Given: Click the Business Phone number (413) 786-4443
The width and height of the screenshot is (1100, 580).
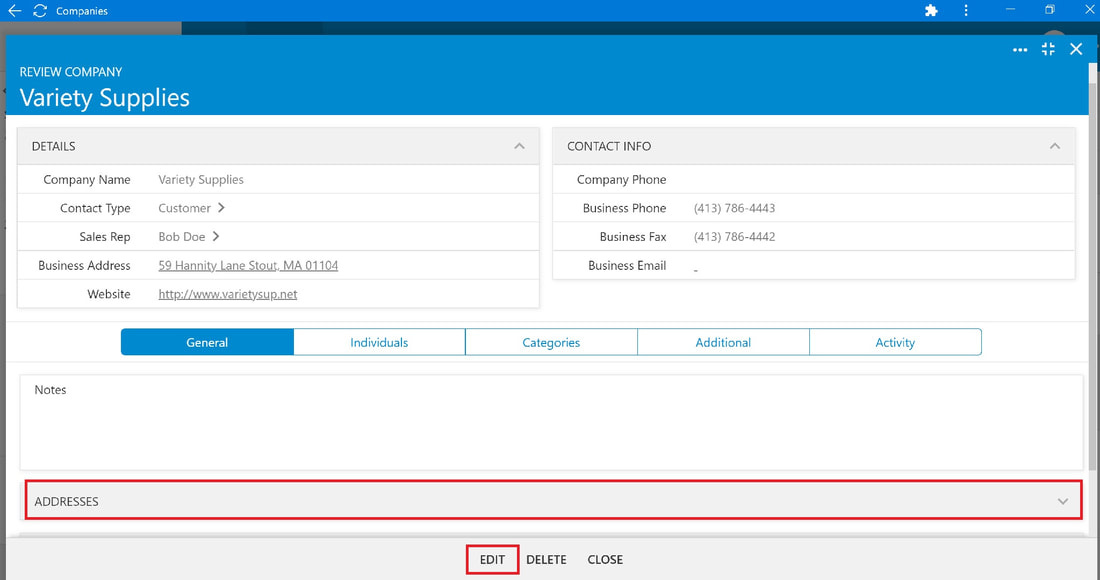Looking at the screenshot, I should [735, 208].
